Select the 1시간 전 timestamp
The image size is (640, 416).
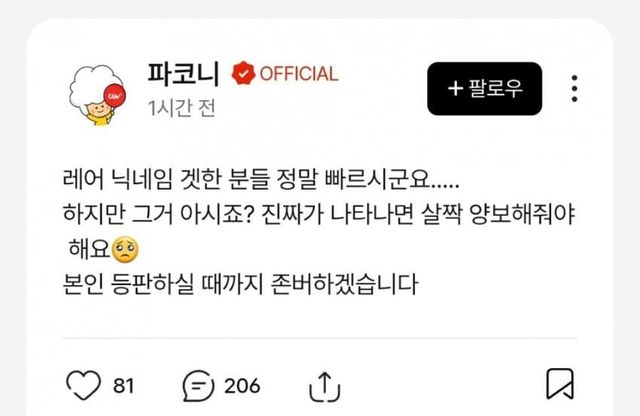click(x=182, y=108)
